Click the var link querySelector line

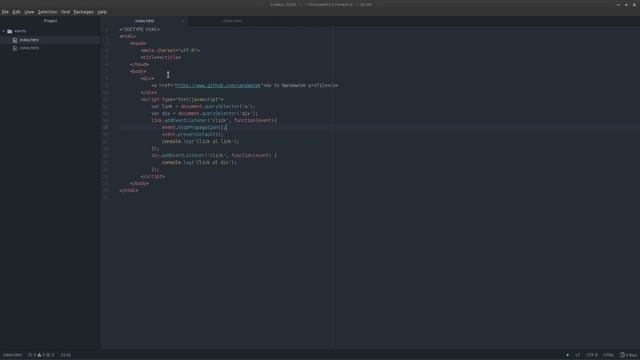[203, 107]
